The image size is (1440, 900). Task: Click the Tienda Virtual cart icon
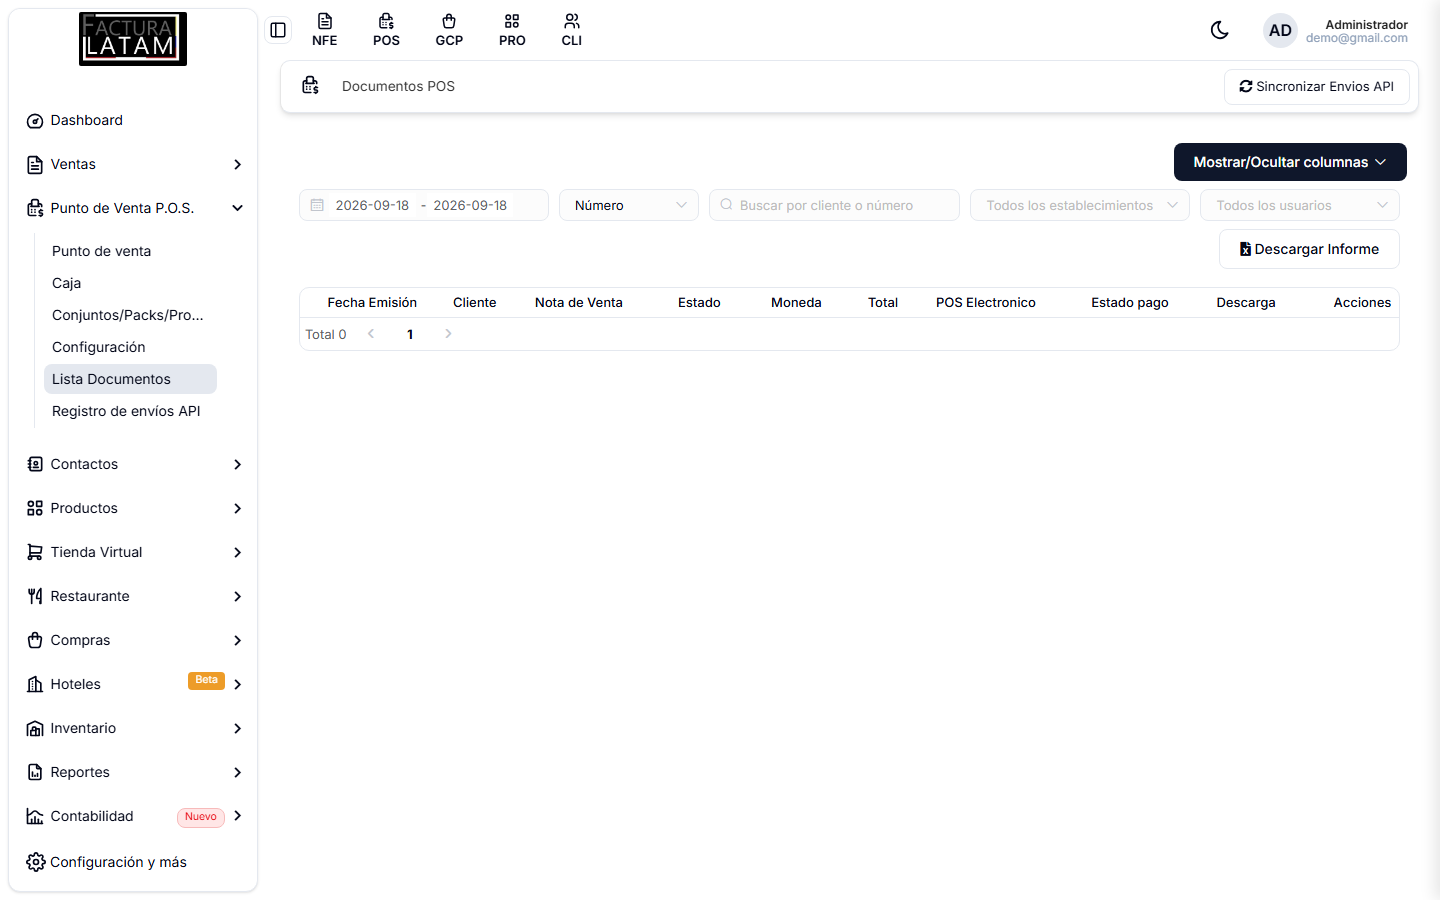(35, 552)
